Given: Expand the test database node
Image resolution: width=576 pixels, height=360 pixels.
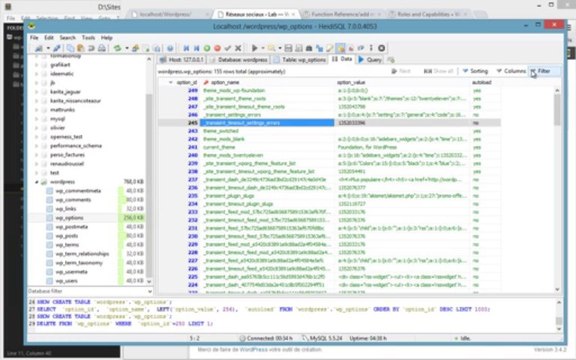Looking at the screenshot, I should [x=37, y=173].
